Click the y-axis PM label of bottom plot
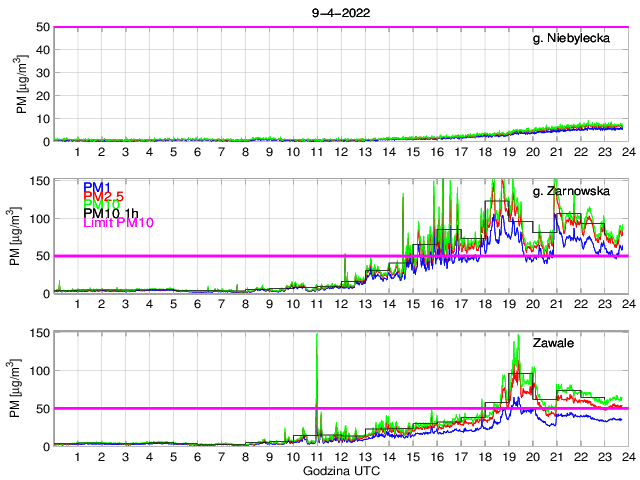 pyautogui.click(x=24, y=389)
